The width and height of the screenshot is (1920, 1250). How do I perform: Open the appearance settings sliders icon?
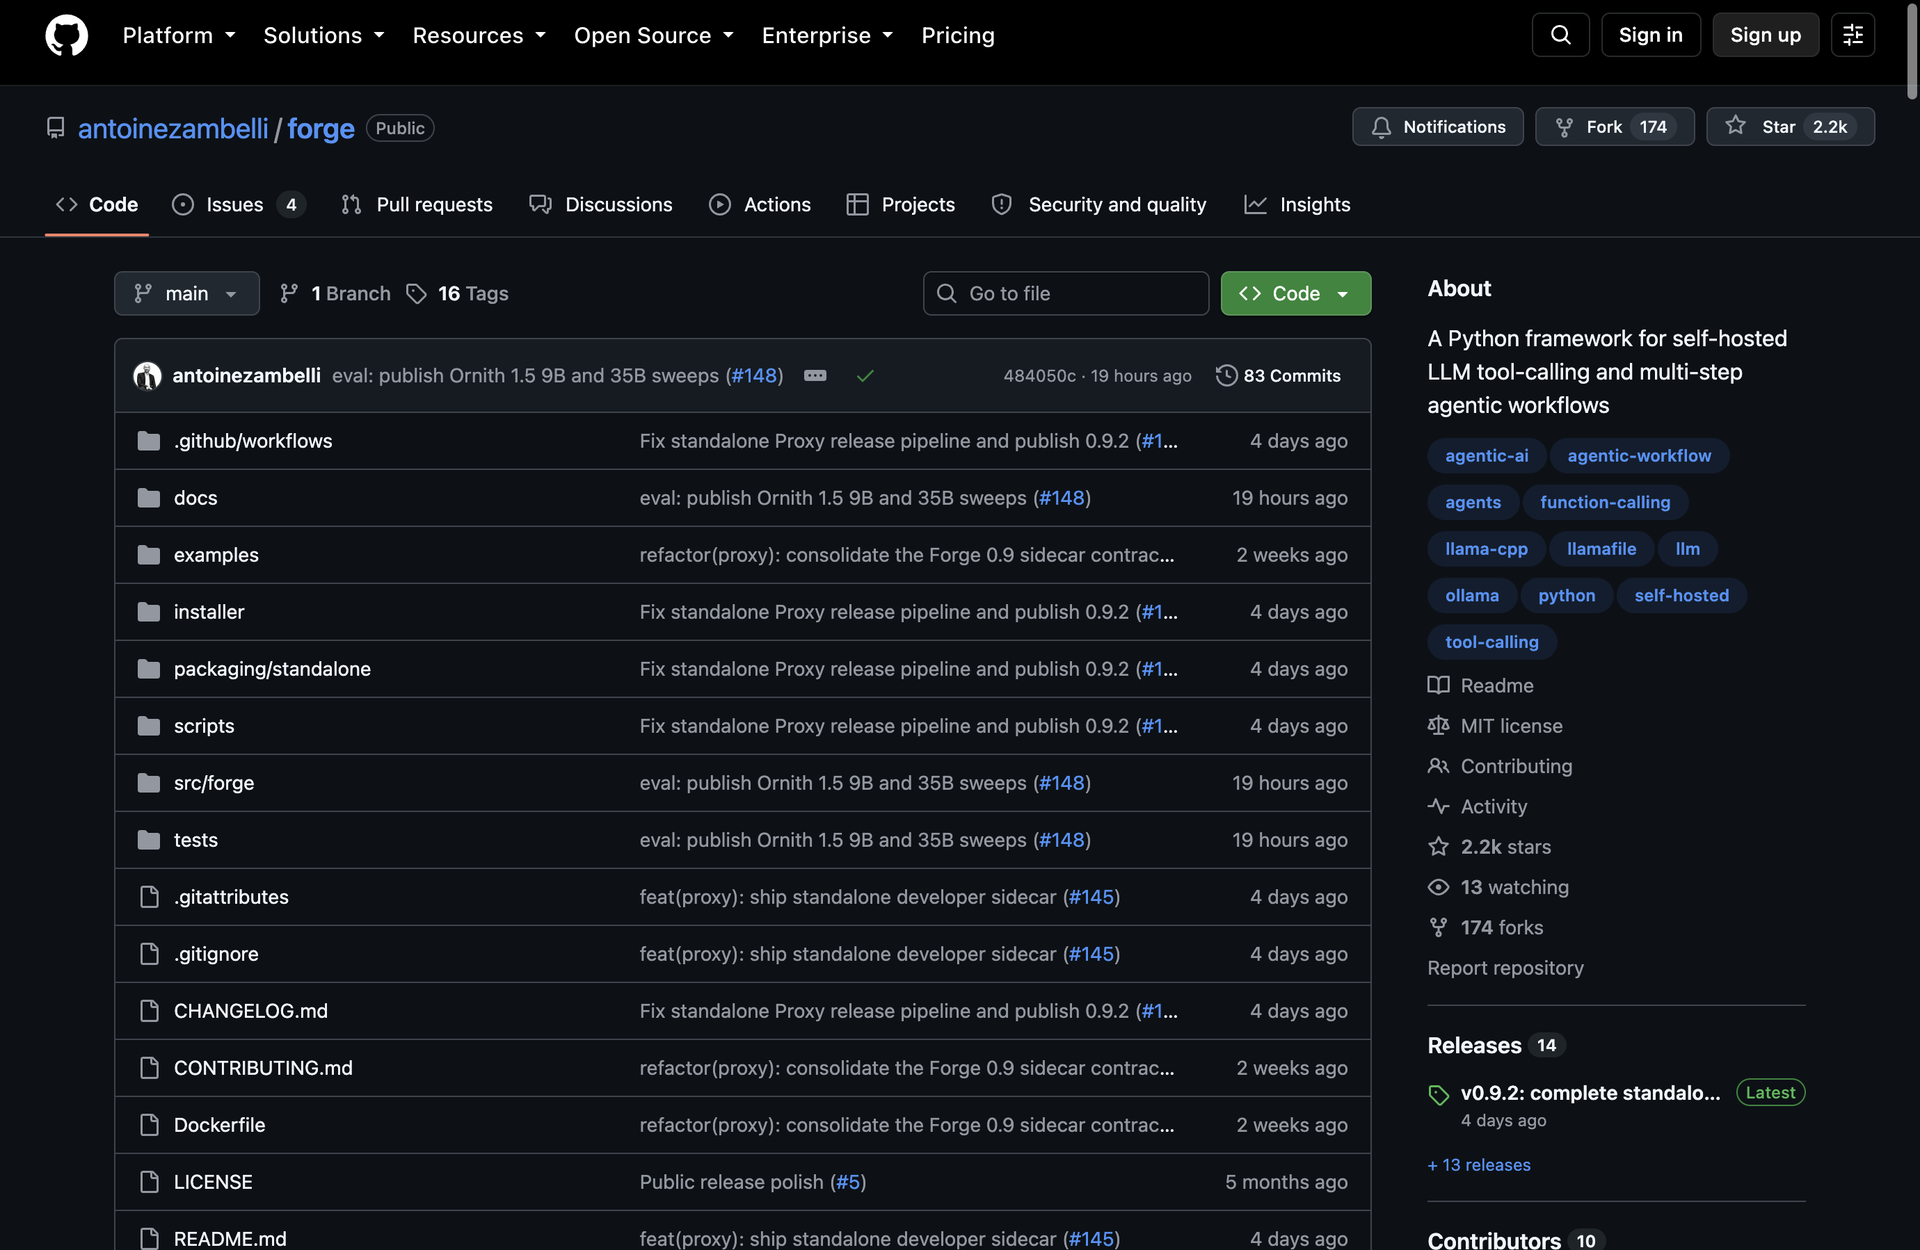click(1852, 35)
